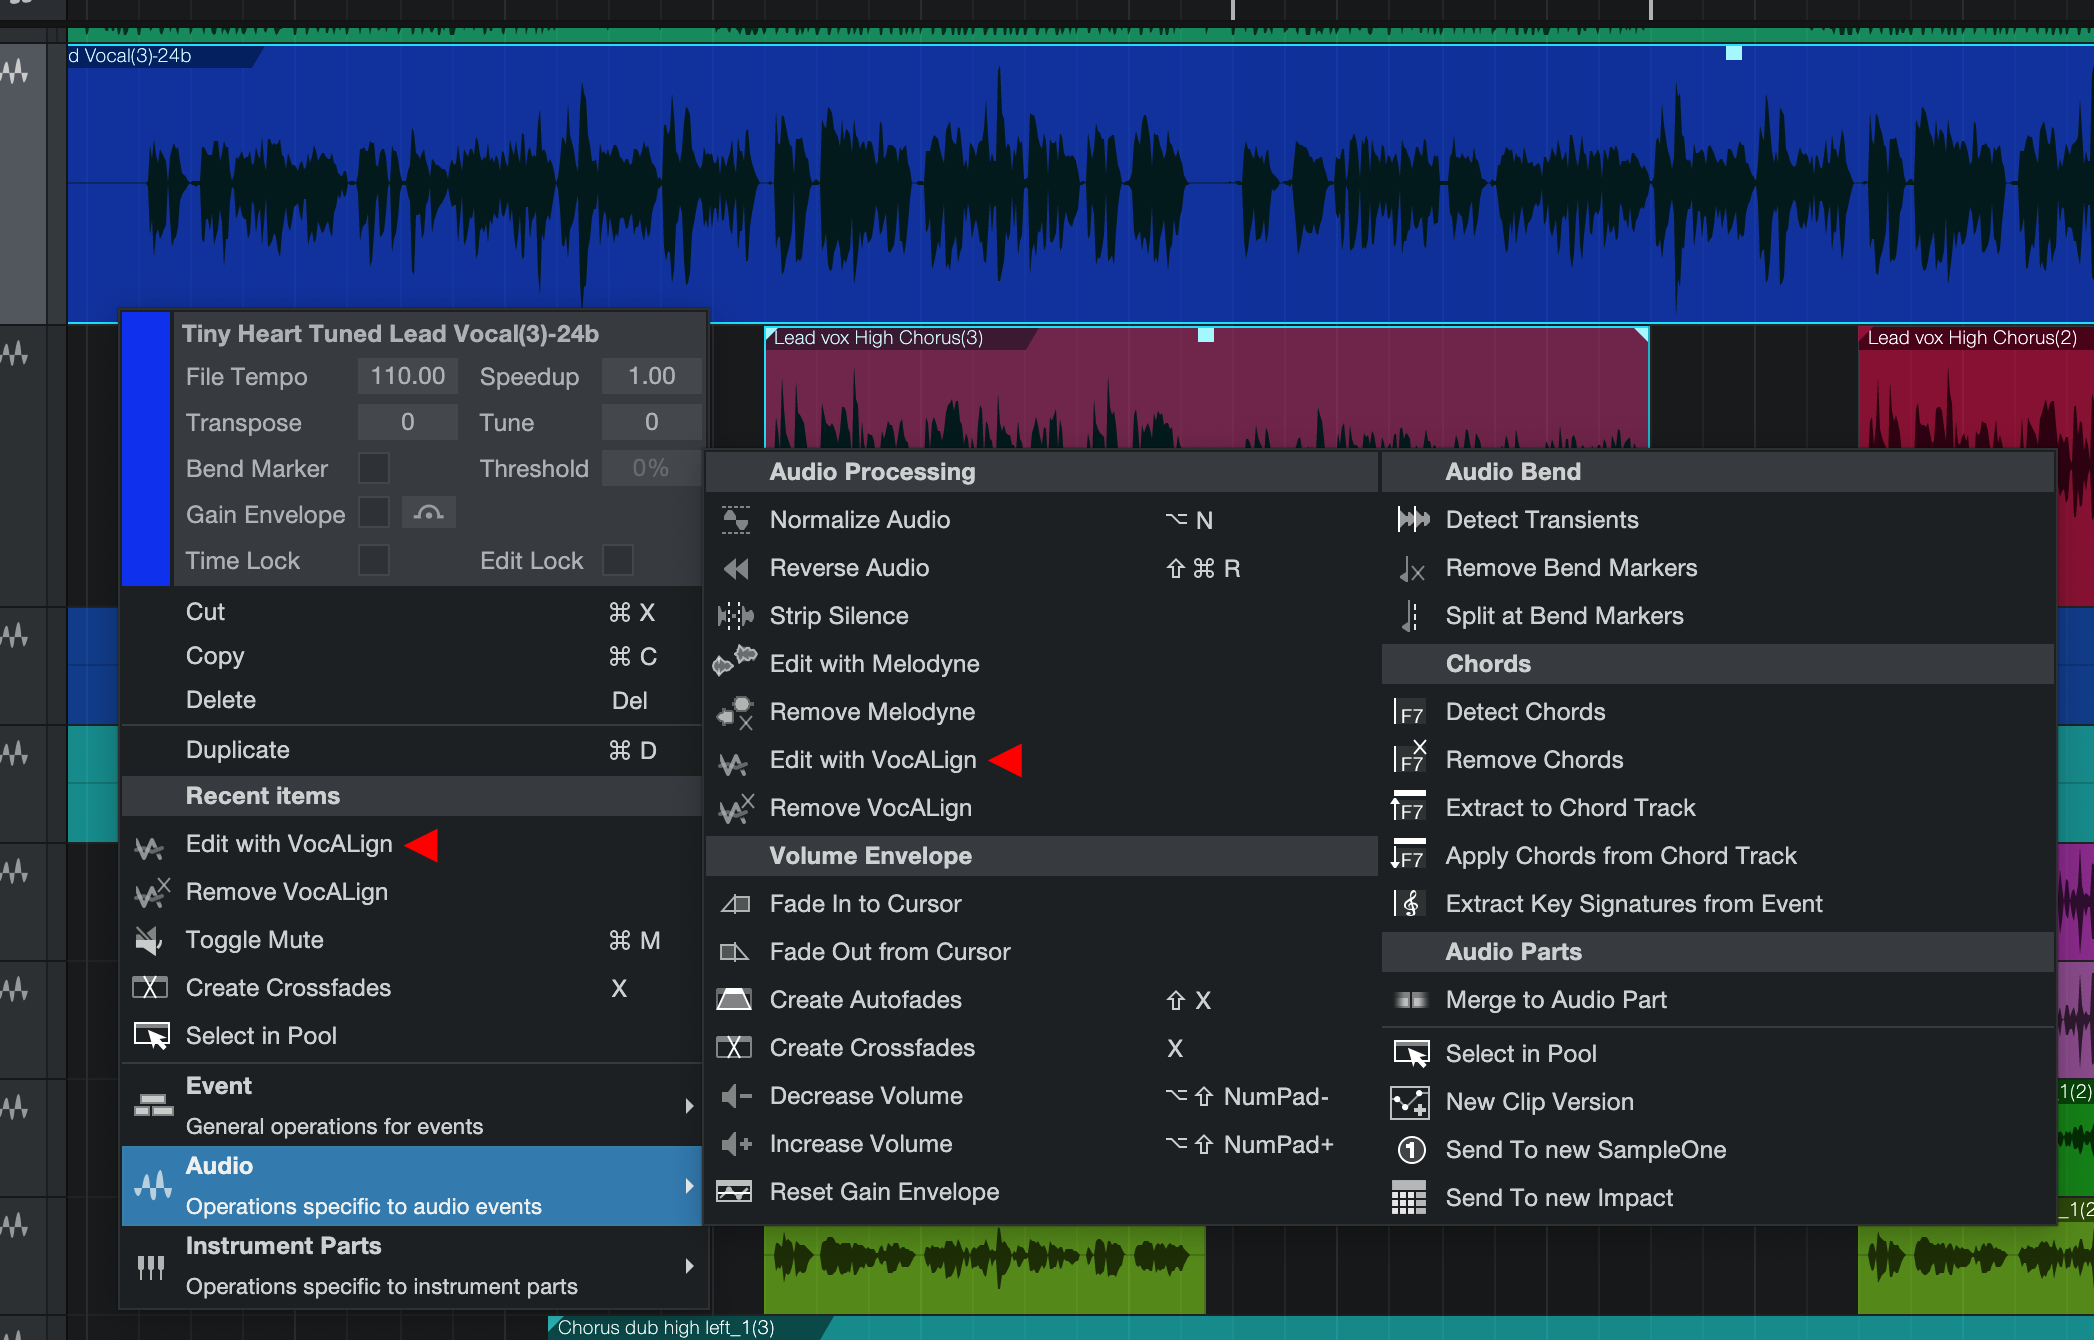Click the Send To new Impact grid icon
The height and width of the screenshot is (1340, 2094).
point(1409,1197)
